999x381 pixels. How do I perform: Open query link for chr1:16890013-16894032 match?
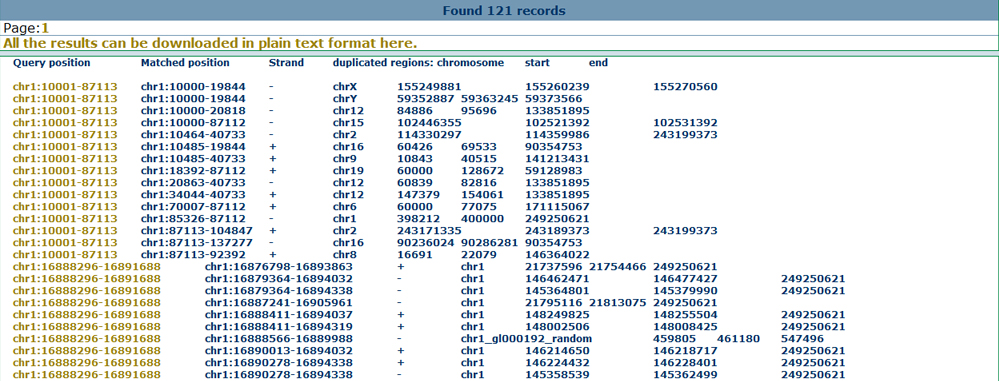tap(87, 350)
